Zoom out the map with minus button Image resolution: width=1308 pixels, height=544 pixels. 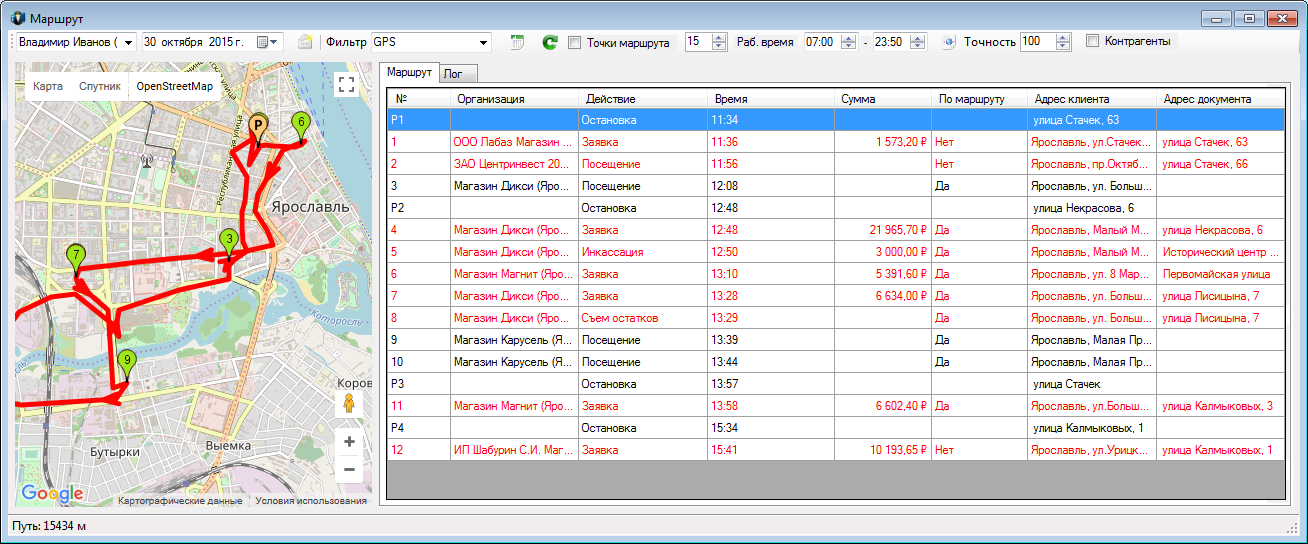[348, 468]
